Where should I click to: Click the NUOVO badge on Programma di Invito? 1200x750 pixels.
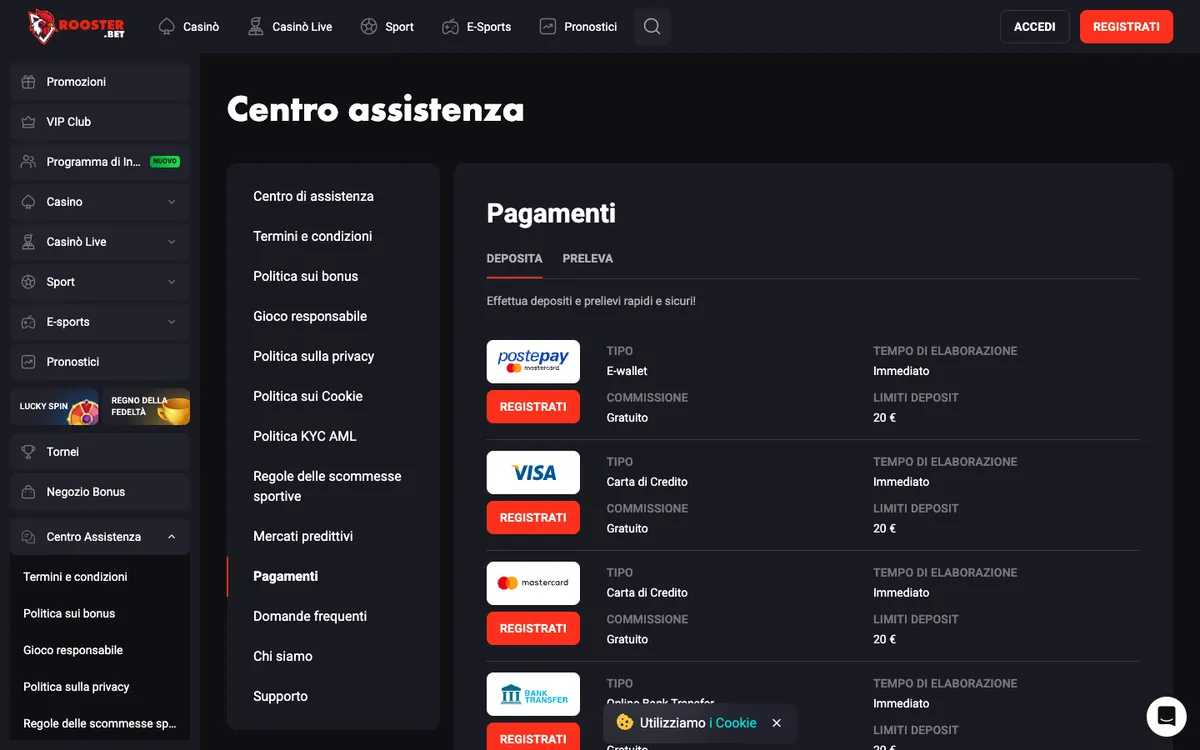coord(165,161)
